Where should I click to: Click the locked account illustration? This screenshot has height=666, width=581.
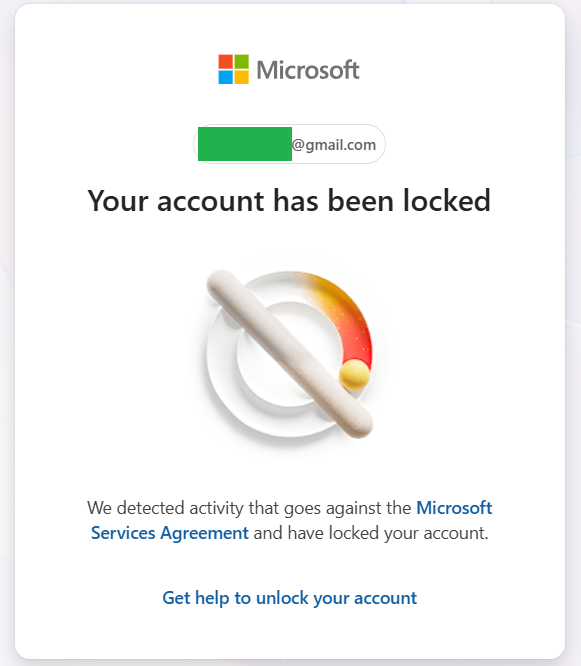coord(290,353)
